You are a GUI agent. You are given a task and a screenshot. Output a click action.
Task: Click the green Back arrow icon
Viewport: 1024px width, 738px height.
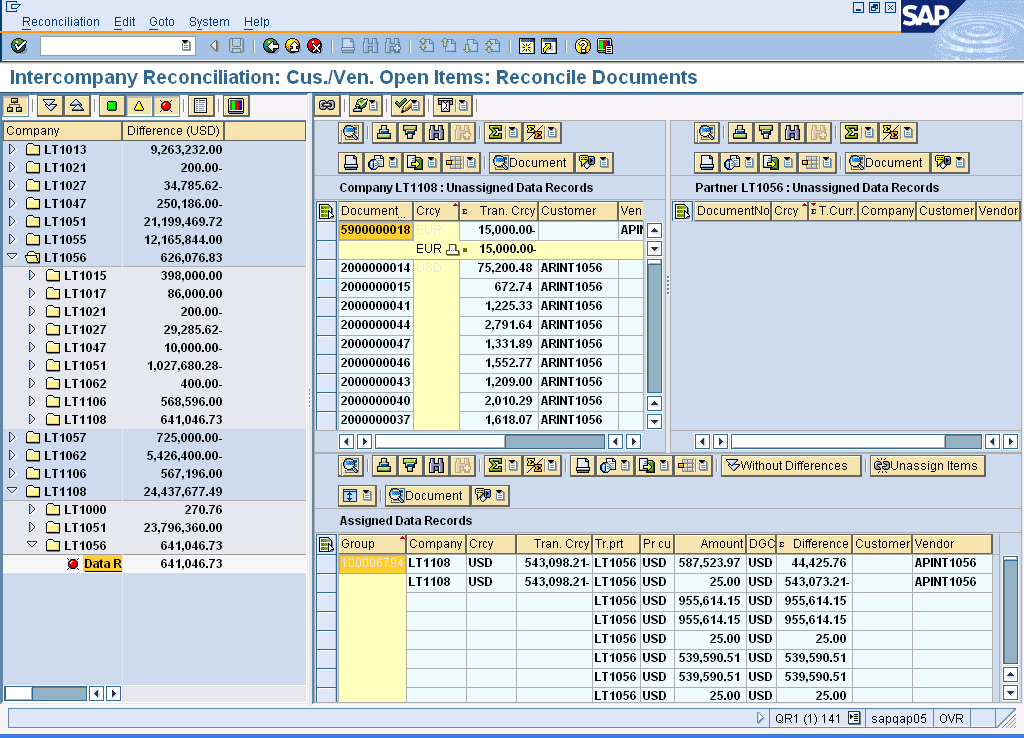(x=270, y=46)
